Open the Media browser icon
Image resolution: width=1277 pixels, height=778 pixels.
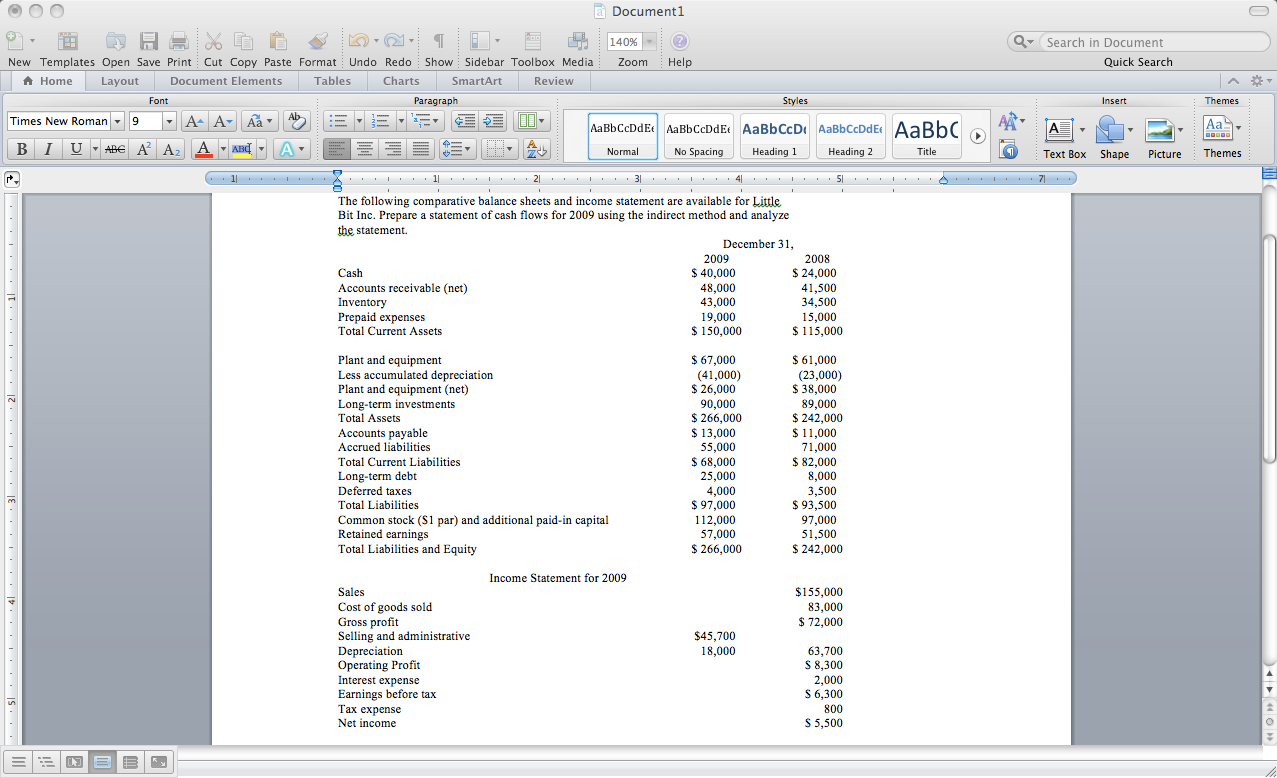[578, 41]
